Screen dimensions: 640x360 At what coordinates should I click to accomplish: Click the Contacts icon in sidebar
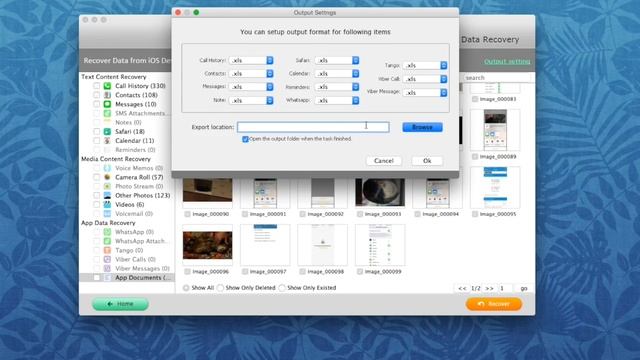tap(107, 95)
